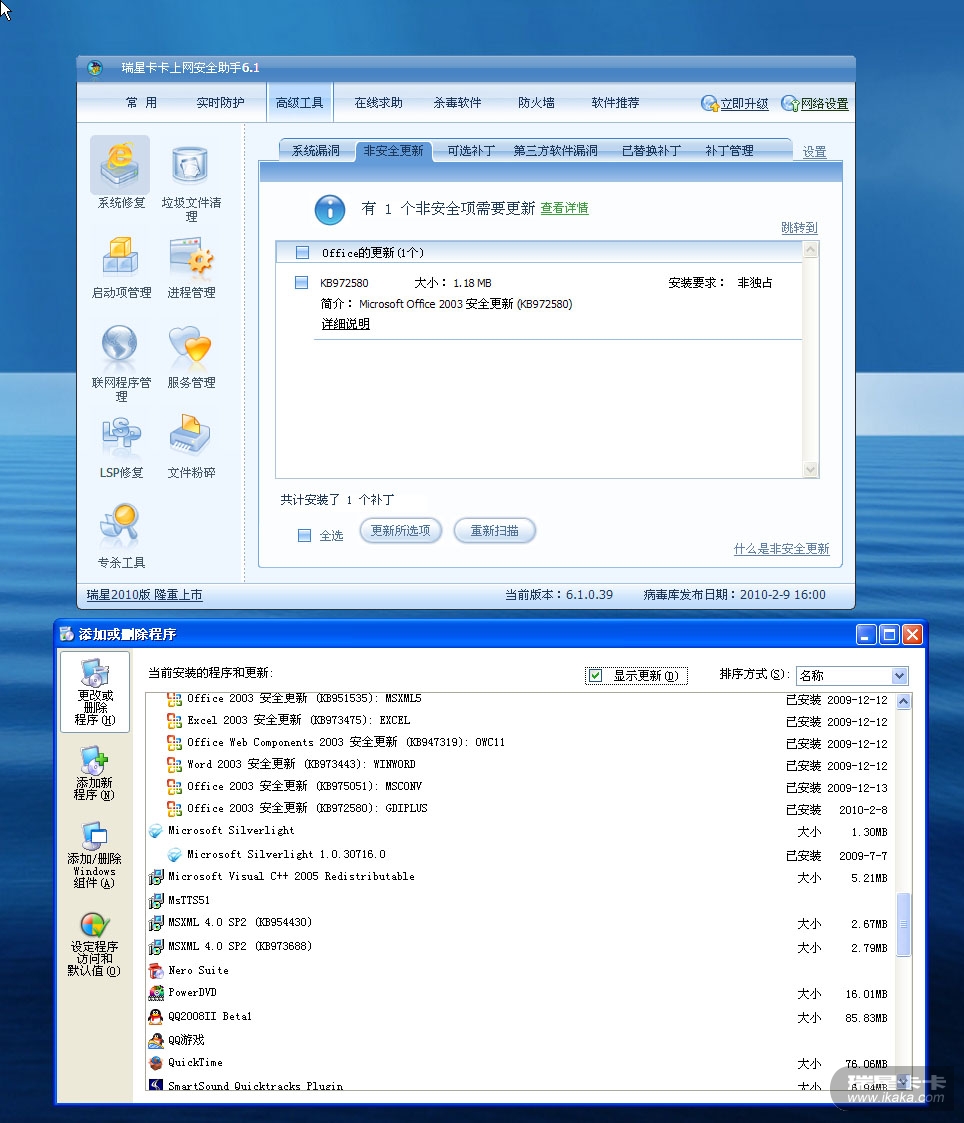Click the 重新扫描 button

tap(495, 531)
